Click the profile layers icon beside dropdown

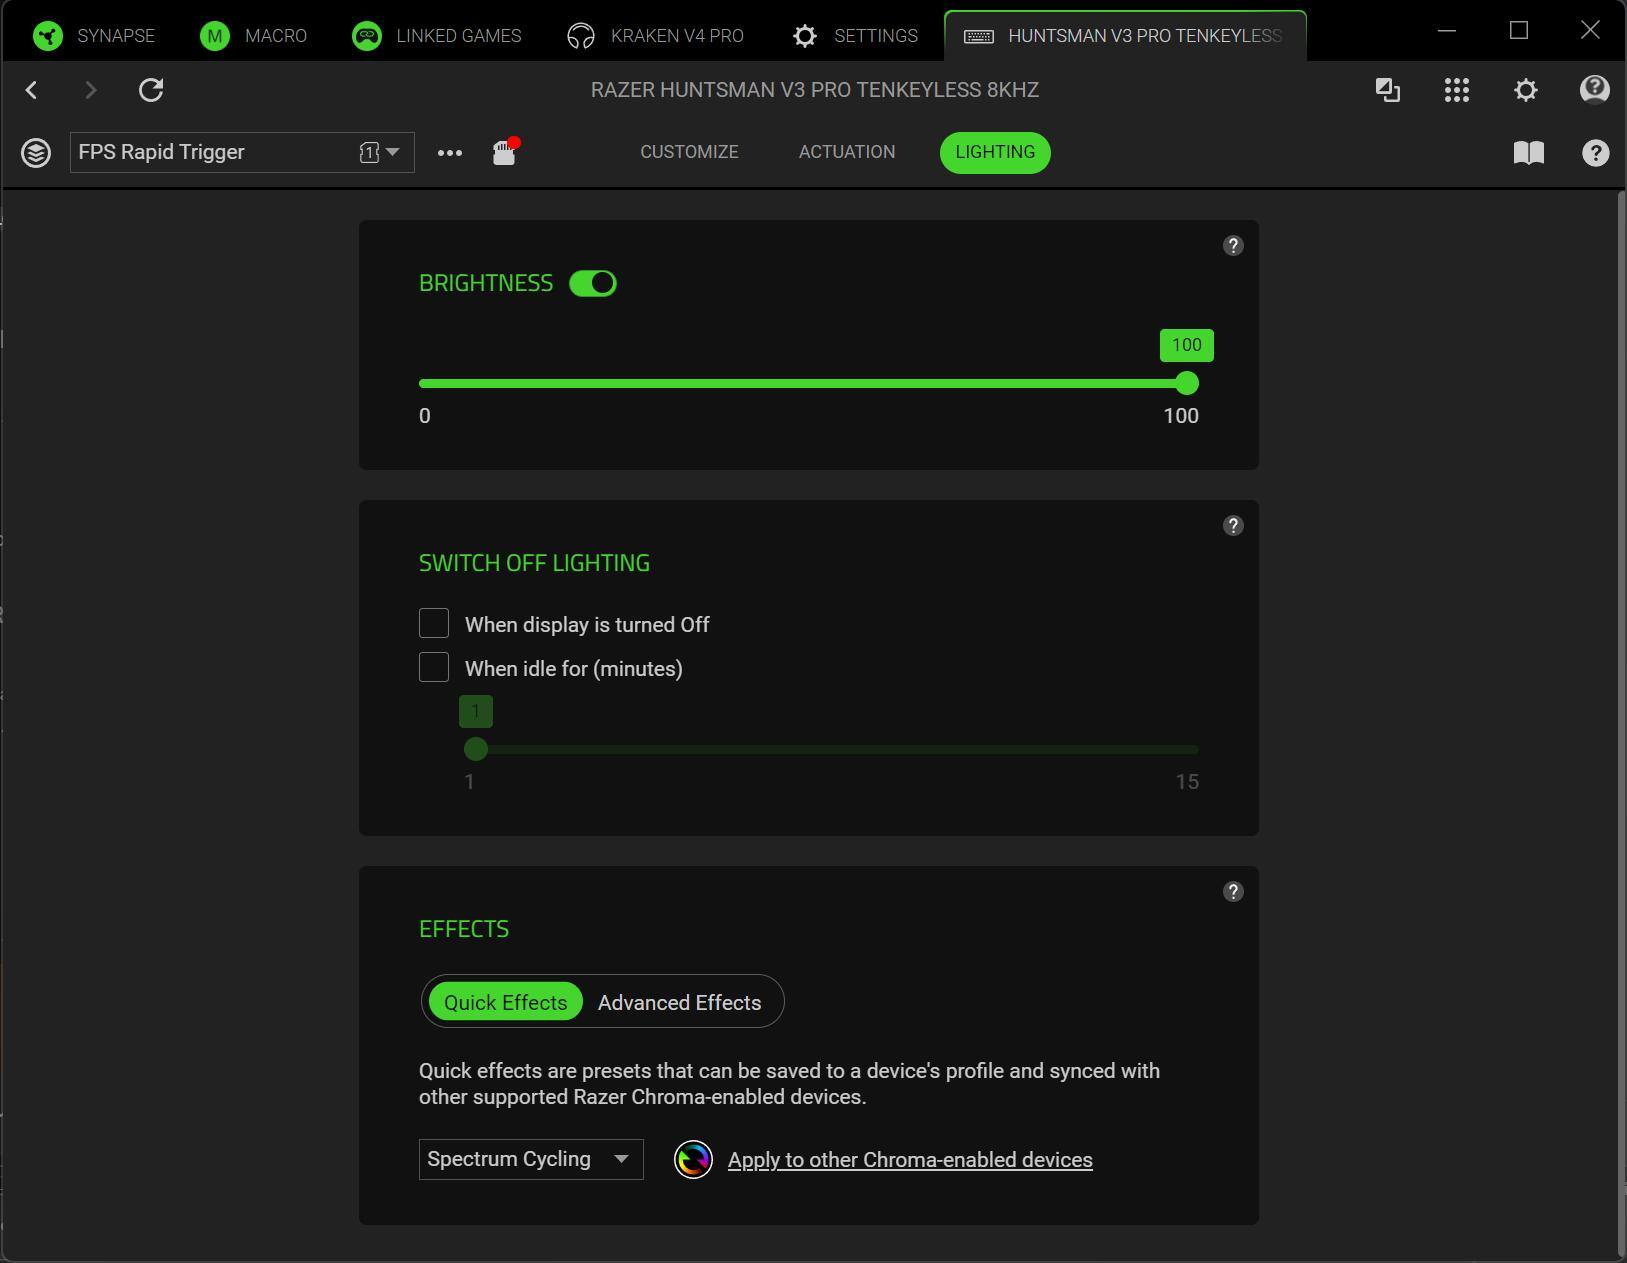36,153
